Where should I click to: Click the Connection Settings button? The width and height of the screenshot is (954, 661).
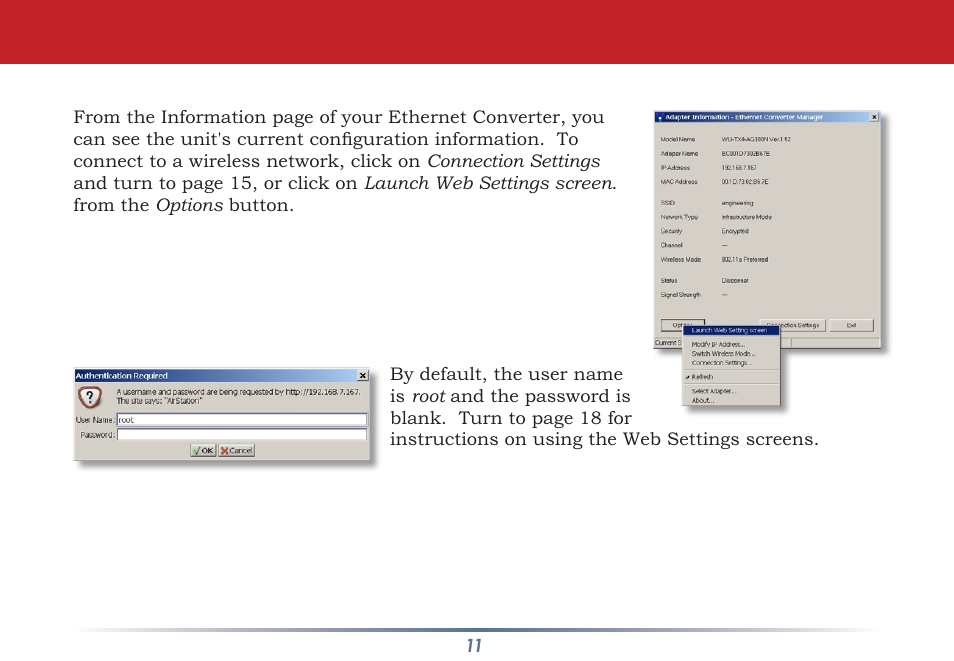point(793,325)
